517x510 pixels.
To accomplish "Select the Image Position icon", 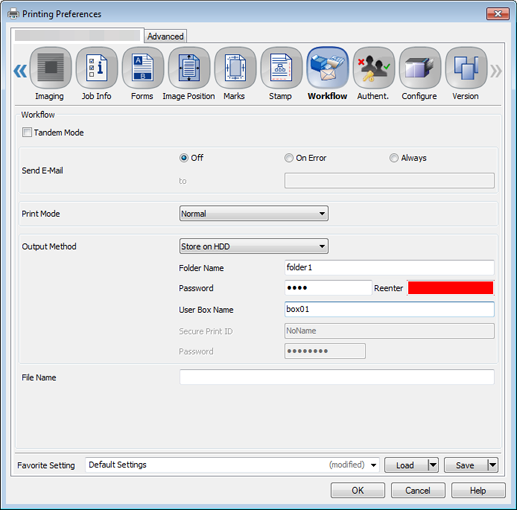I will tap(189, 68).
